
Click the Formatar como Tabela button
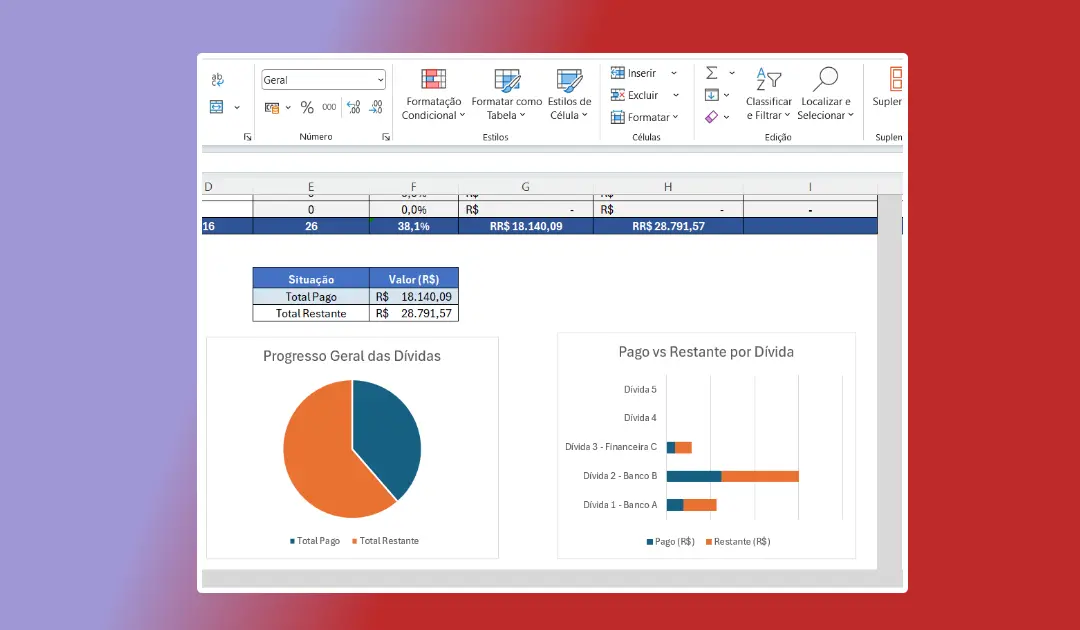coord(507,95)
